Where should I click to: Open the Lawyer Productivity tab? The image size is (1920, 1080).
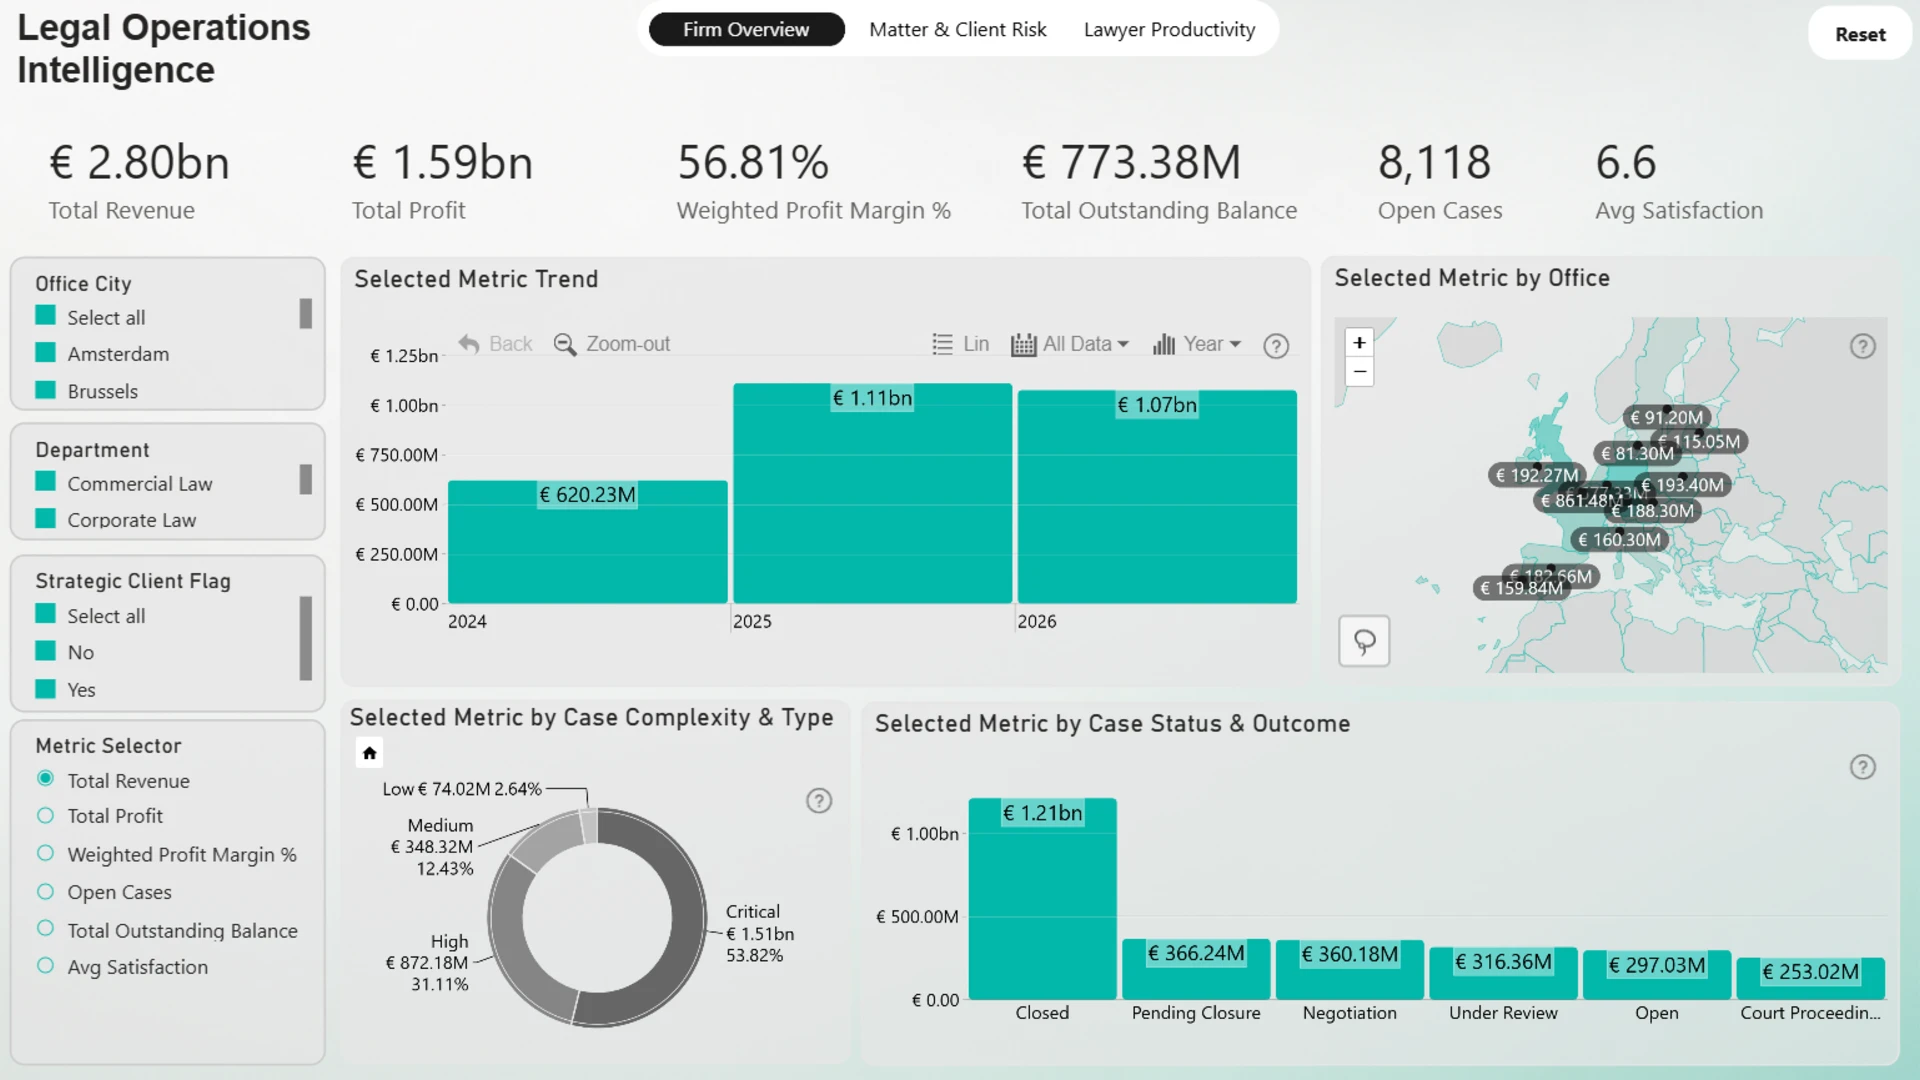[x=1169, y=30]
